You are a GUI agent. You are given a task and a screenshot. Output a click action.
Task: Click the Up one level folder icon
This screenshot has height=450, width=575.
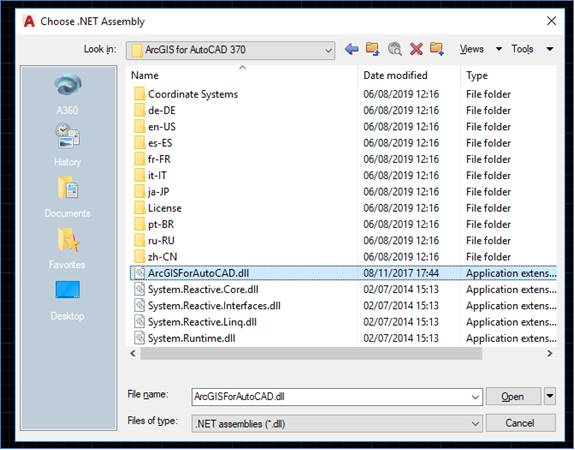[373, 49]
